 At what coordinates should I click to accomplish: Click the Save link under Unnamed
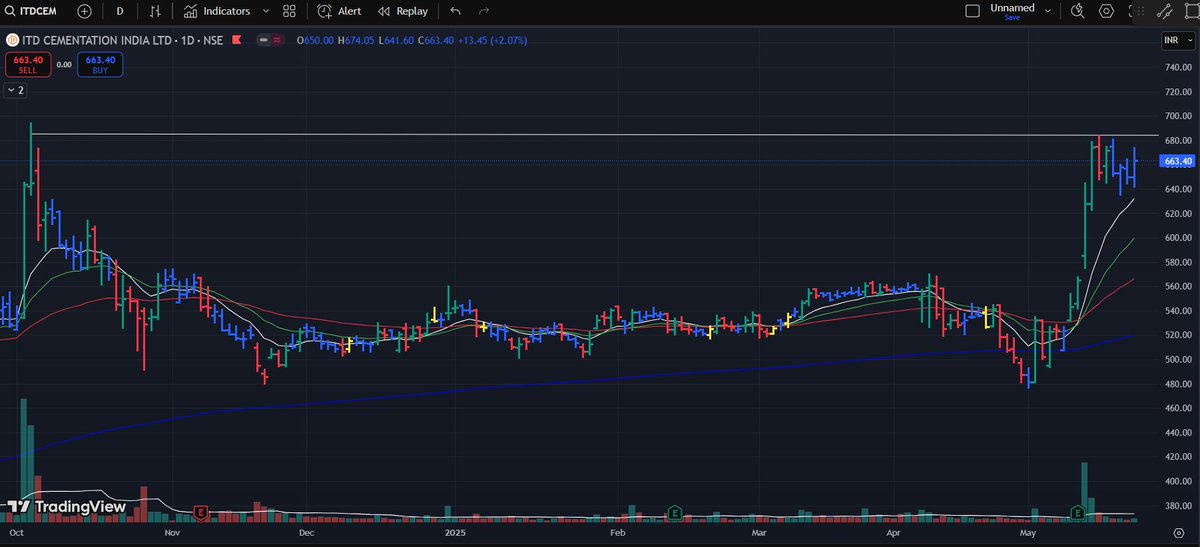point(1012,17)
